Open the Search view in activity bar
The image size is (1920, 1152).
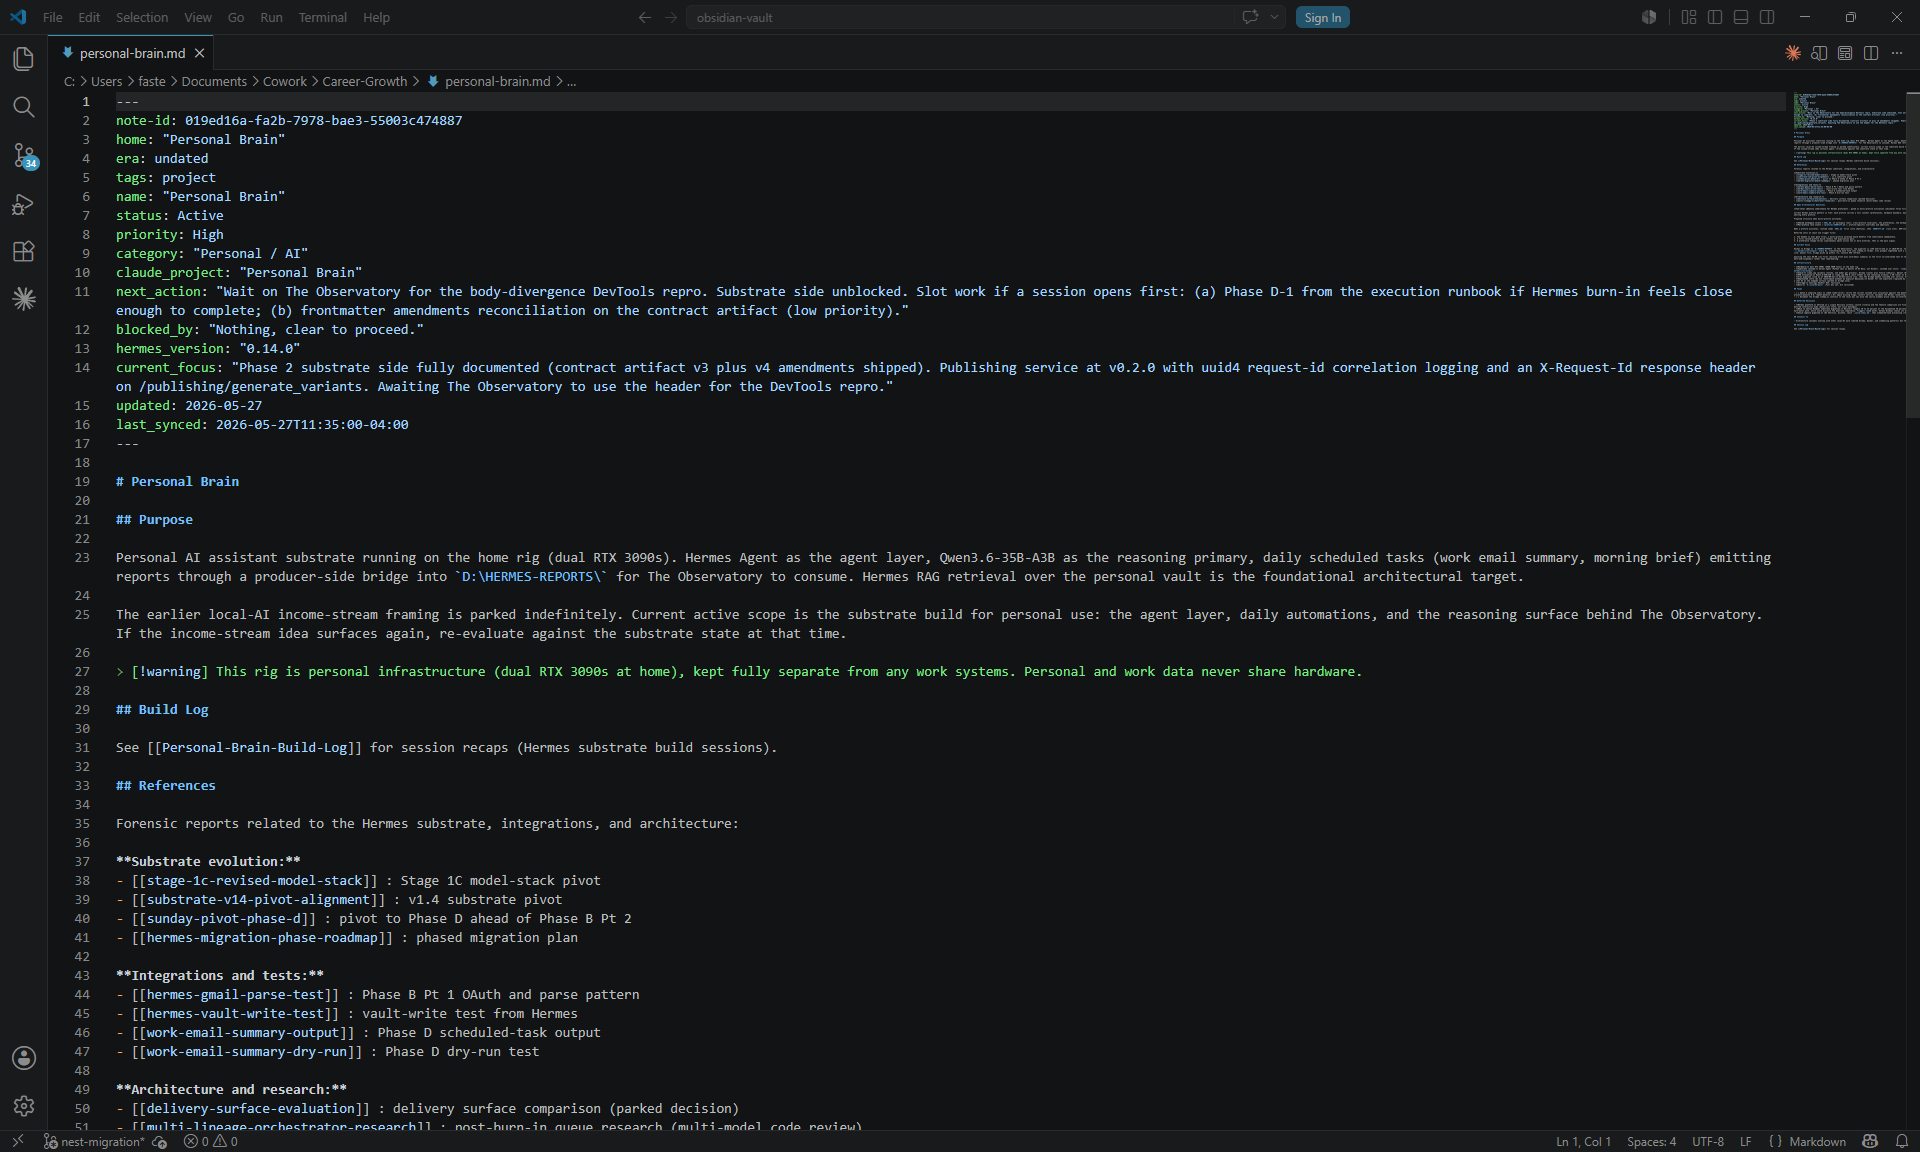pos(24,107)
